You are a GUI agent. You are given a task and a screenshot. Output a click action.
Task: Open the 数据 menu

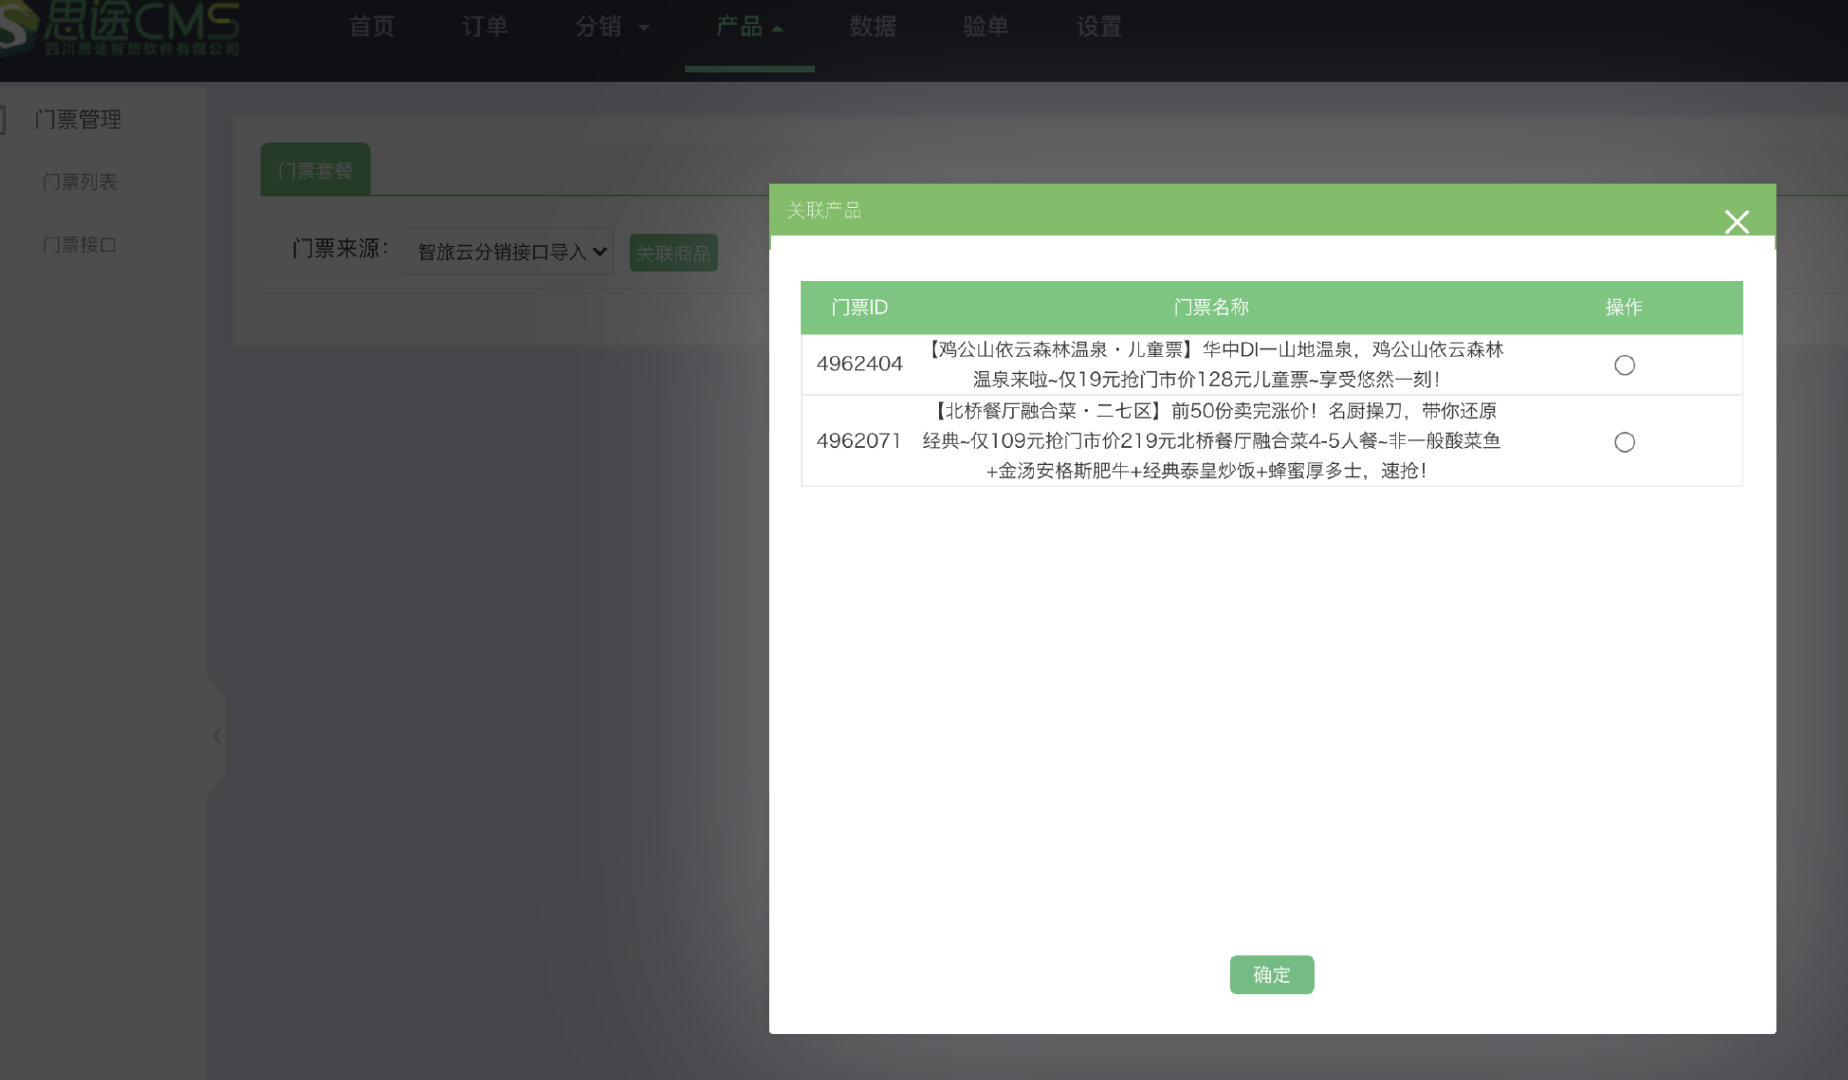coord(873,27)
